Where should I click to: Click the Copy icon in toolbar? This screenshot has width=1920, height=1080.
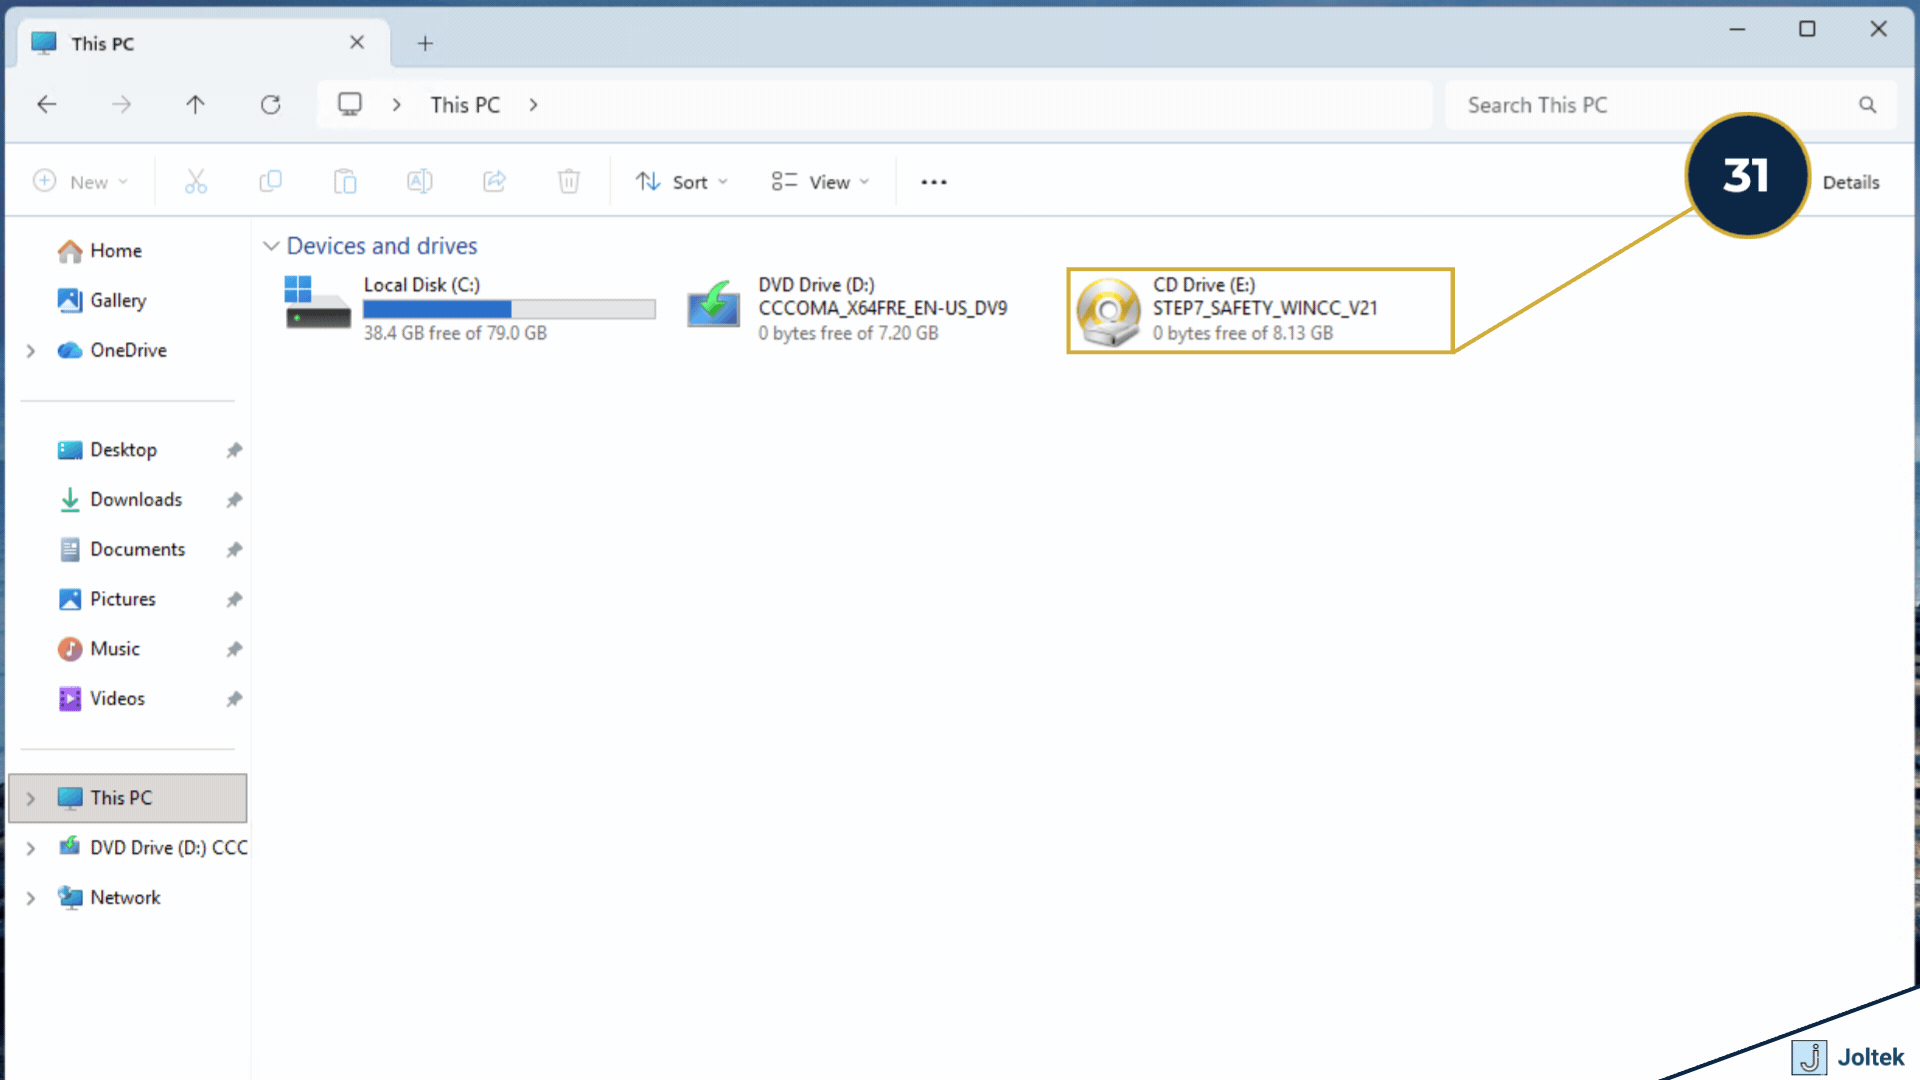pos(270,182)
